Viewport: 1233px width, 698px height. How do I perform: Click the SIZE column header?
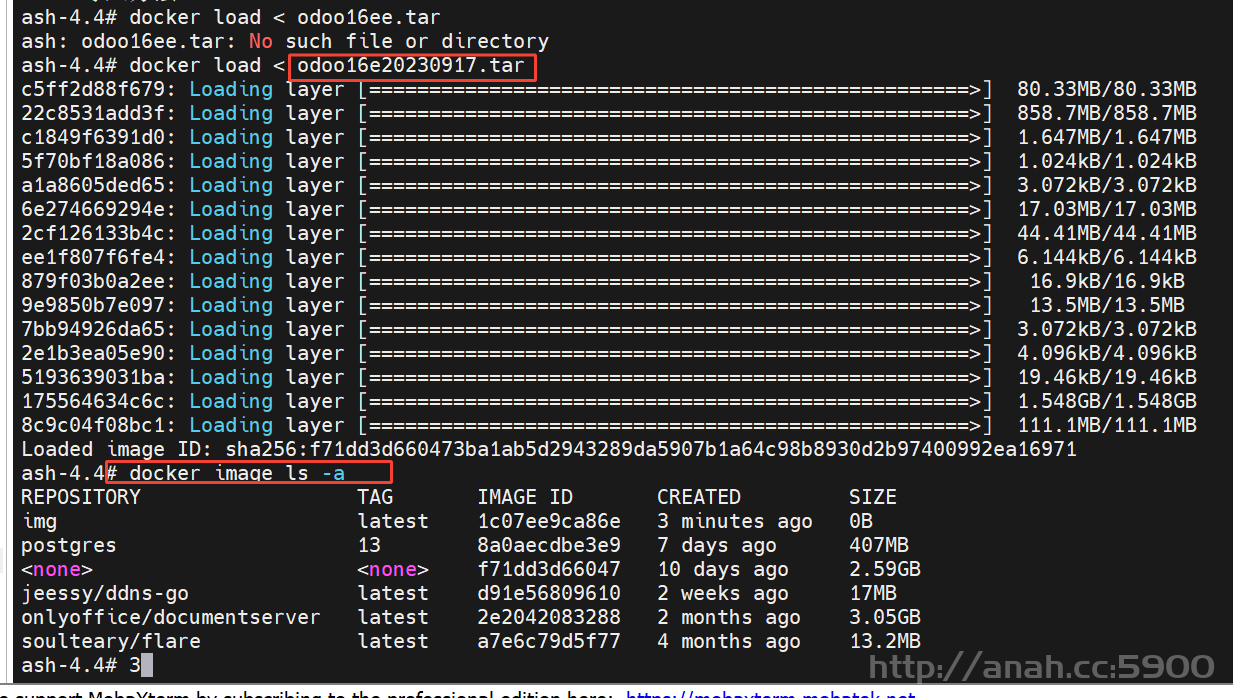pyautogui.click(x=873, y=498)
